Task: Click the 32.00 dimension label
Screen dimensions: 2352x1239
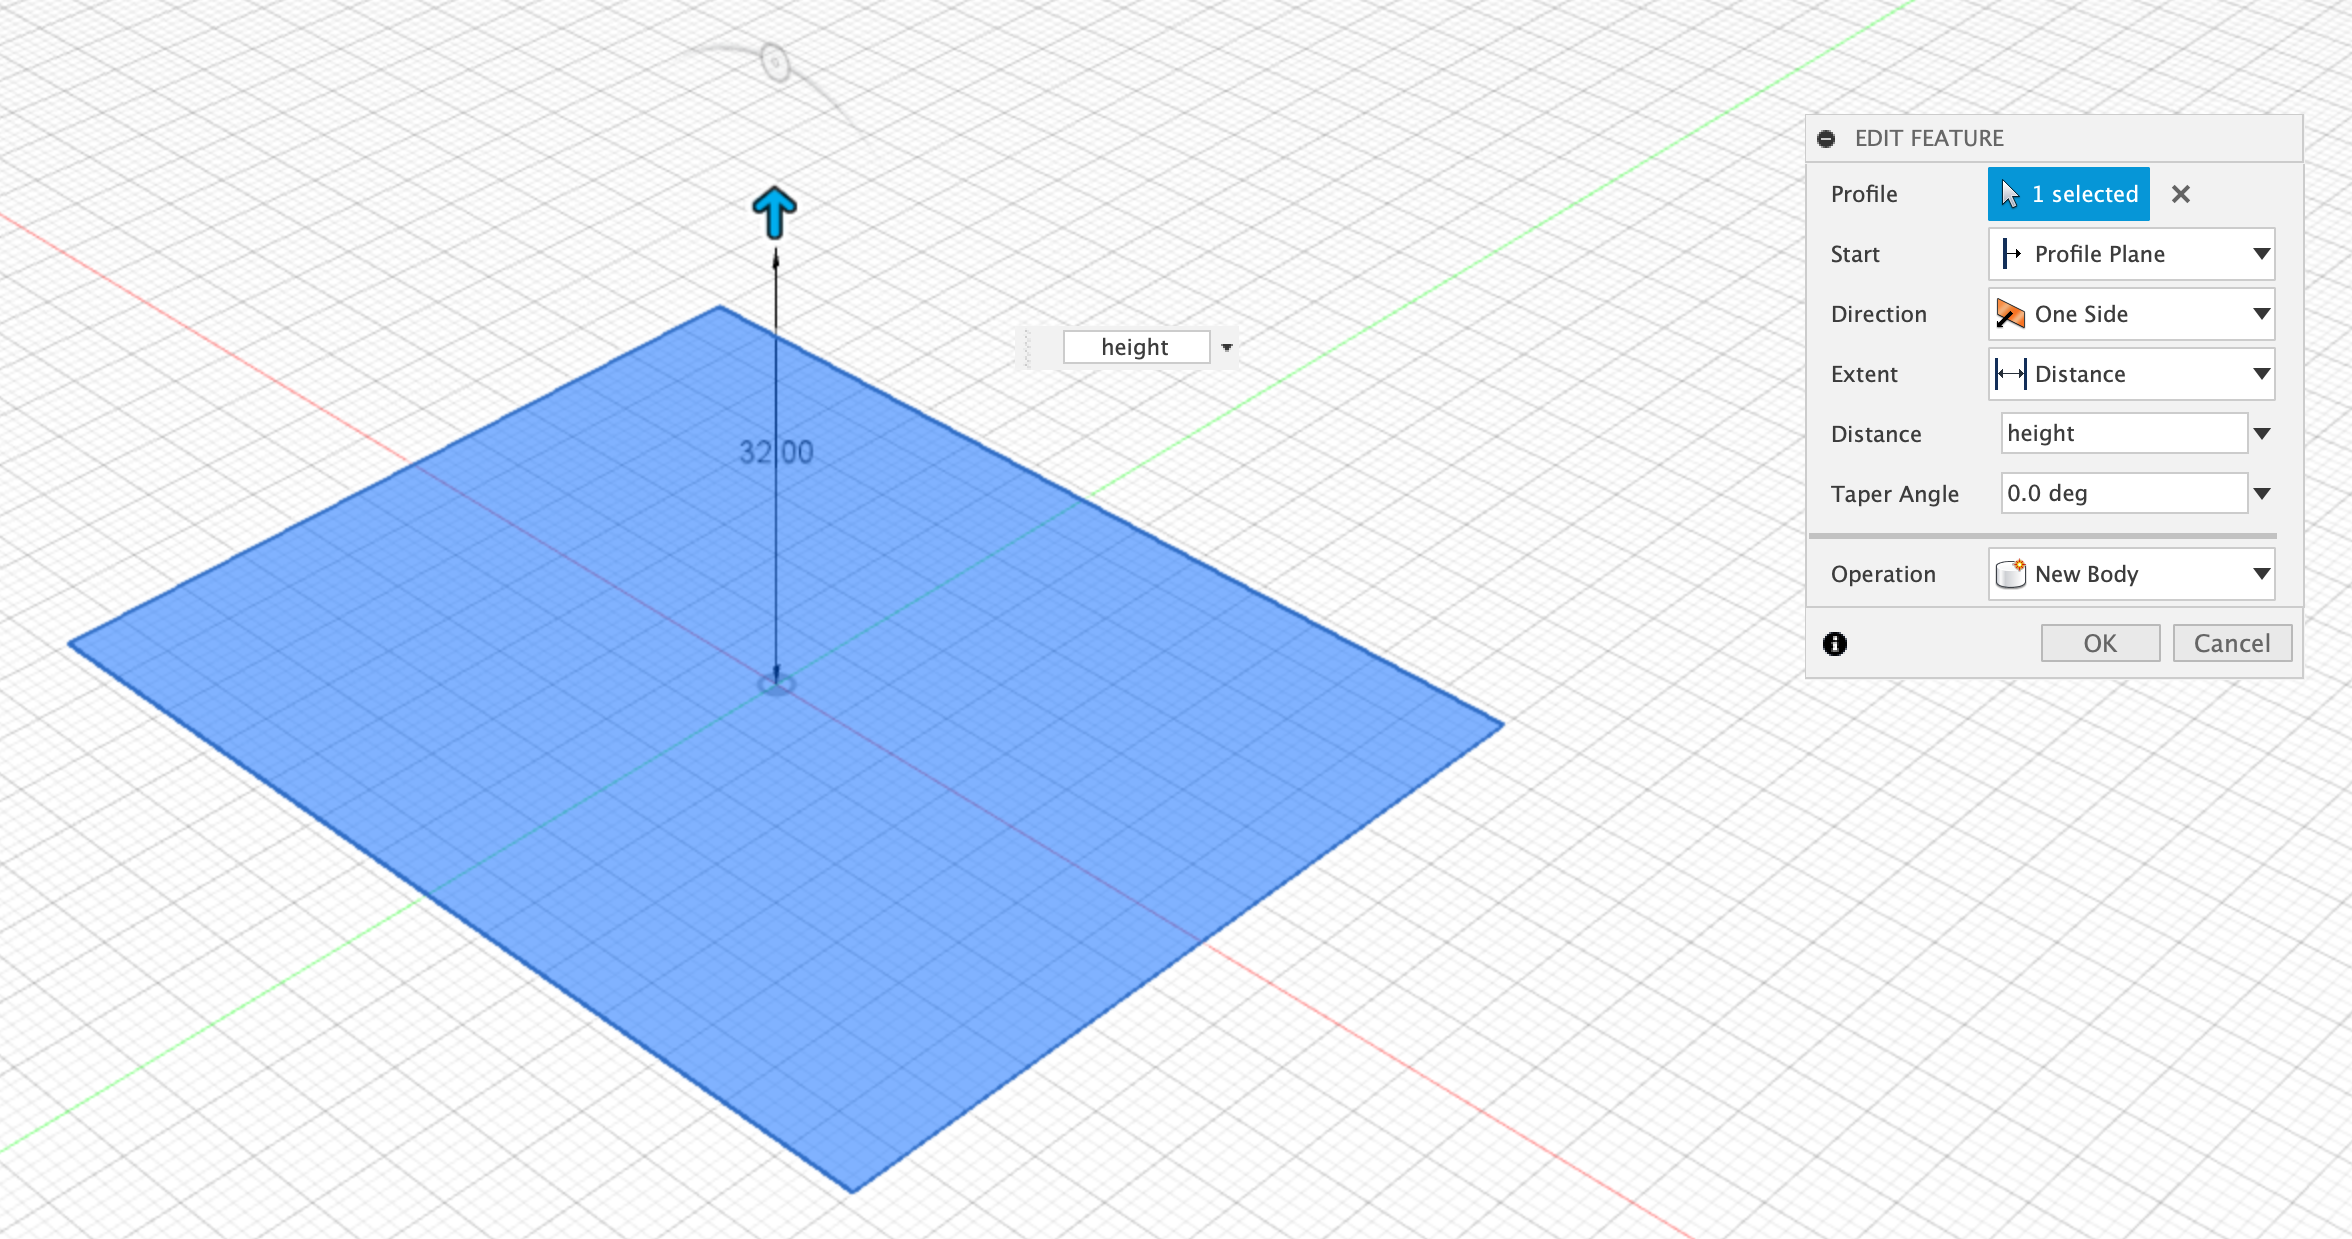Action: (776, 452)
